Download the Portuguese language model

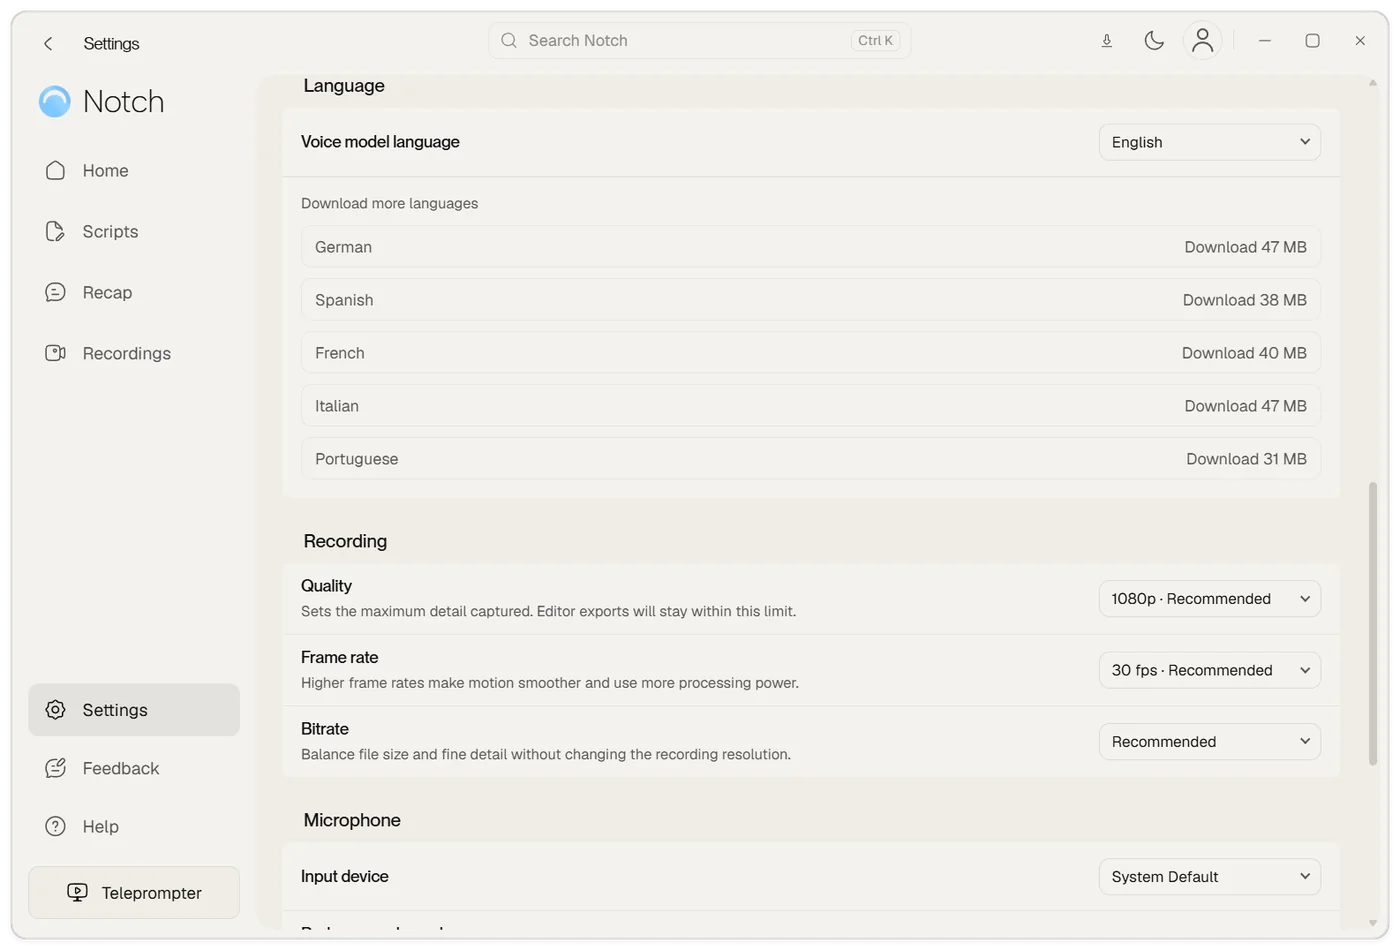[1246, 459]
